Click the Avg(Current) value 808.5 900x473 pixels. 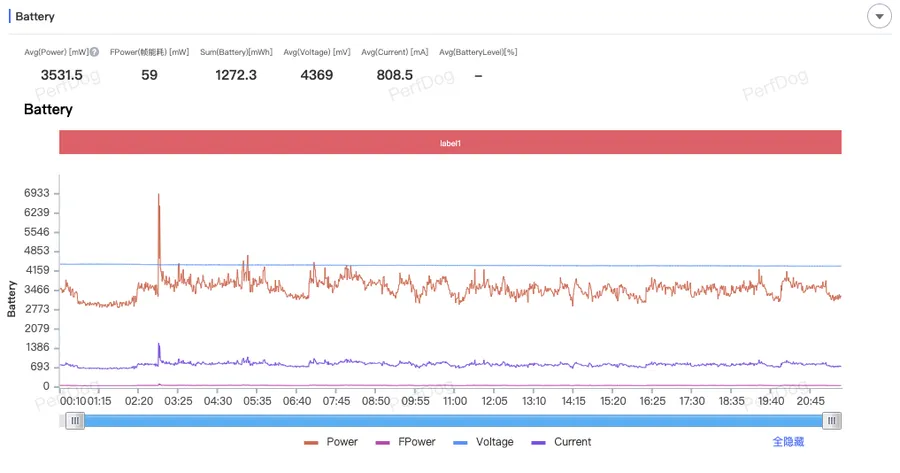tap(394, 75)
